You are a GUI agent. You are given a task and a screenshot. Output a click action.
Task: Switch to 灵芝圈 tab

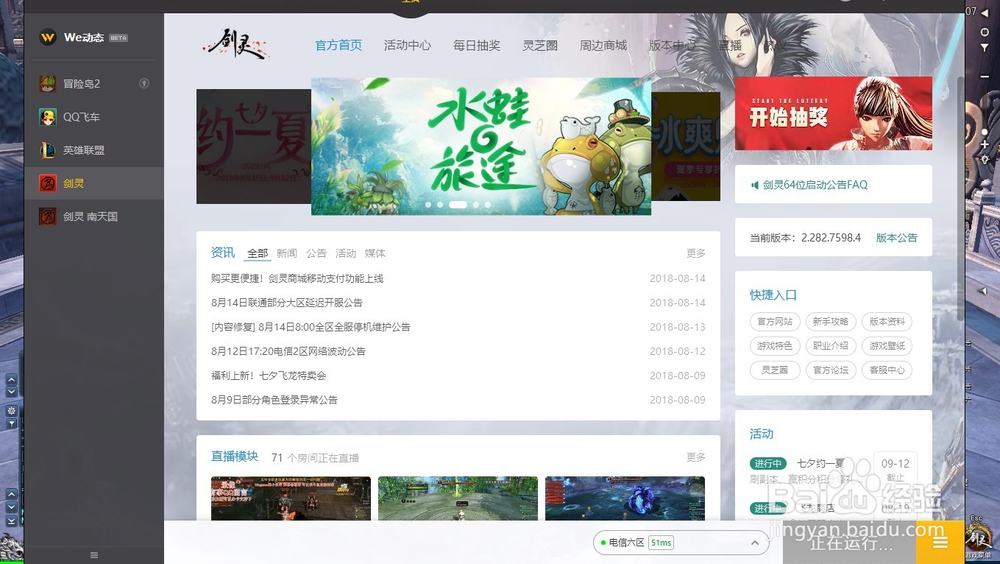click(540, 45)
